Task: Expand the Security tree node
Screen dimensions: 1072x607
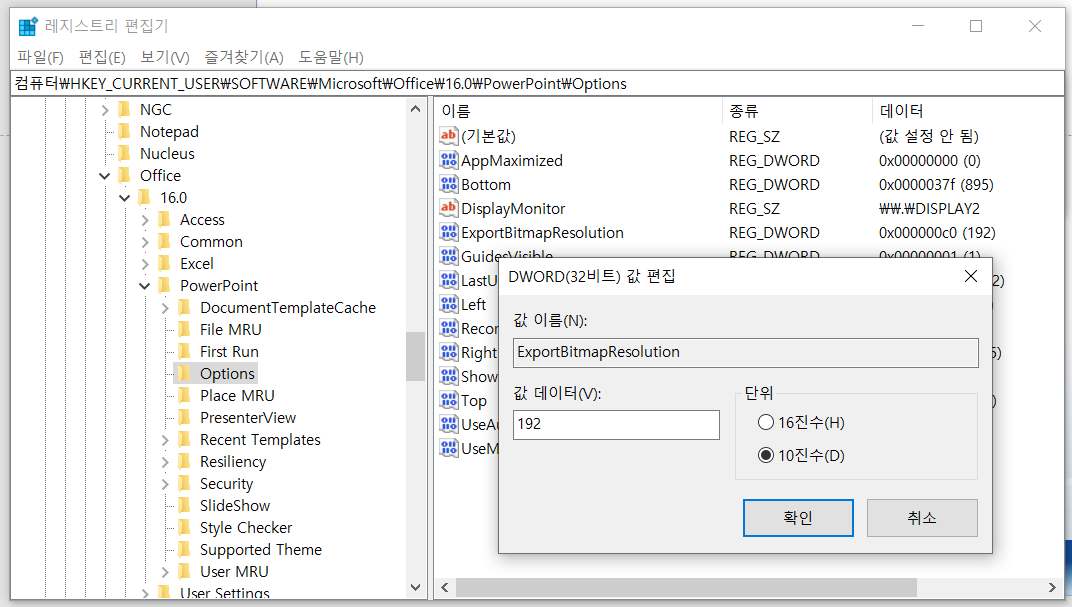Action: (165, 484)
